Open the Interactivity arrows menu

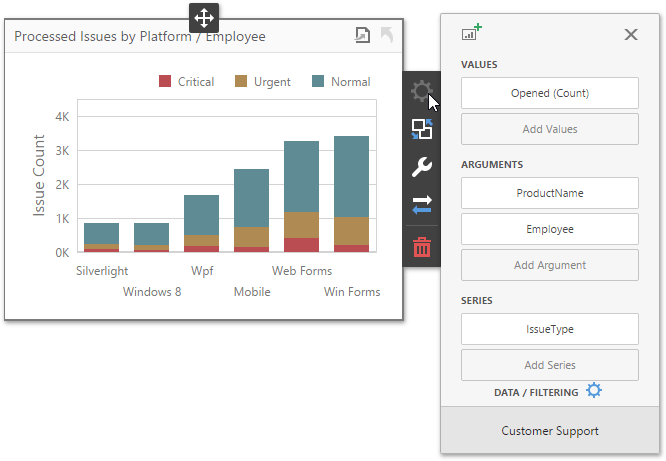coord(421,204)
